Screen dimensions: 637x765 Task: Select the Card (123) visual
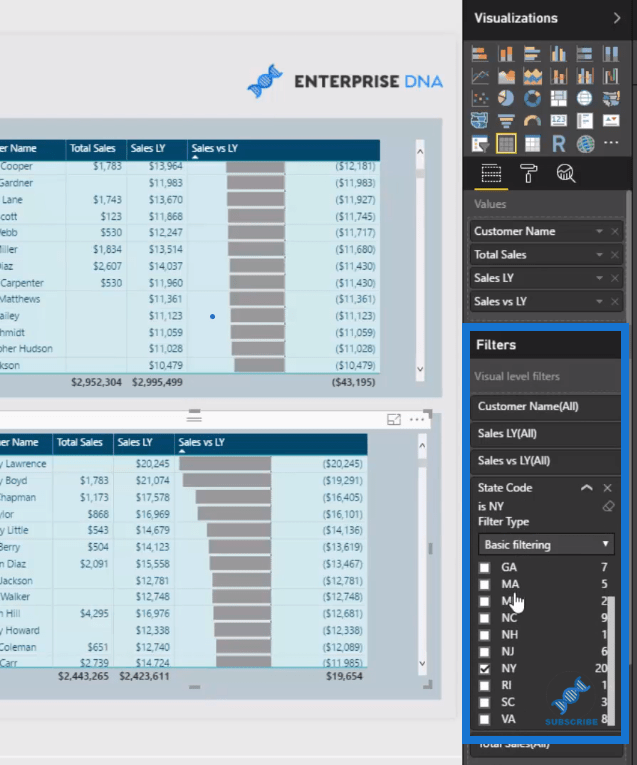click(x=558, y=121)
